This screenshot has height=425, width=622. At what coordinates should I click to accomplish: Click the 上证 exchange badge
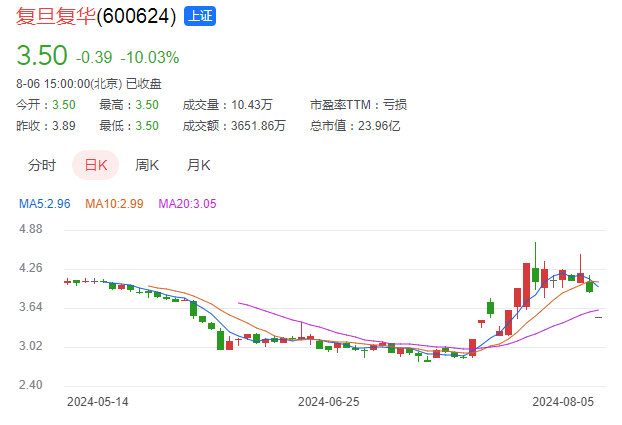point(200,16)
